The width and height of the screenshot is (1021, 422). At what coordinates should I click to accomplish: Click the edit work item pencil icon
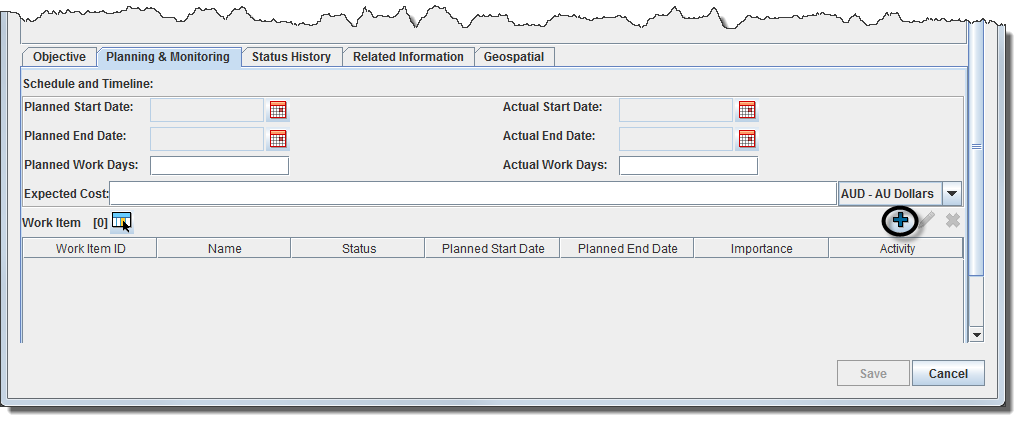click(928, 220)
